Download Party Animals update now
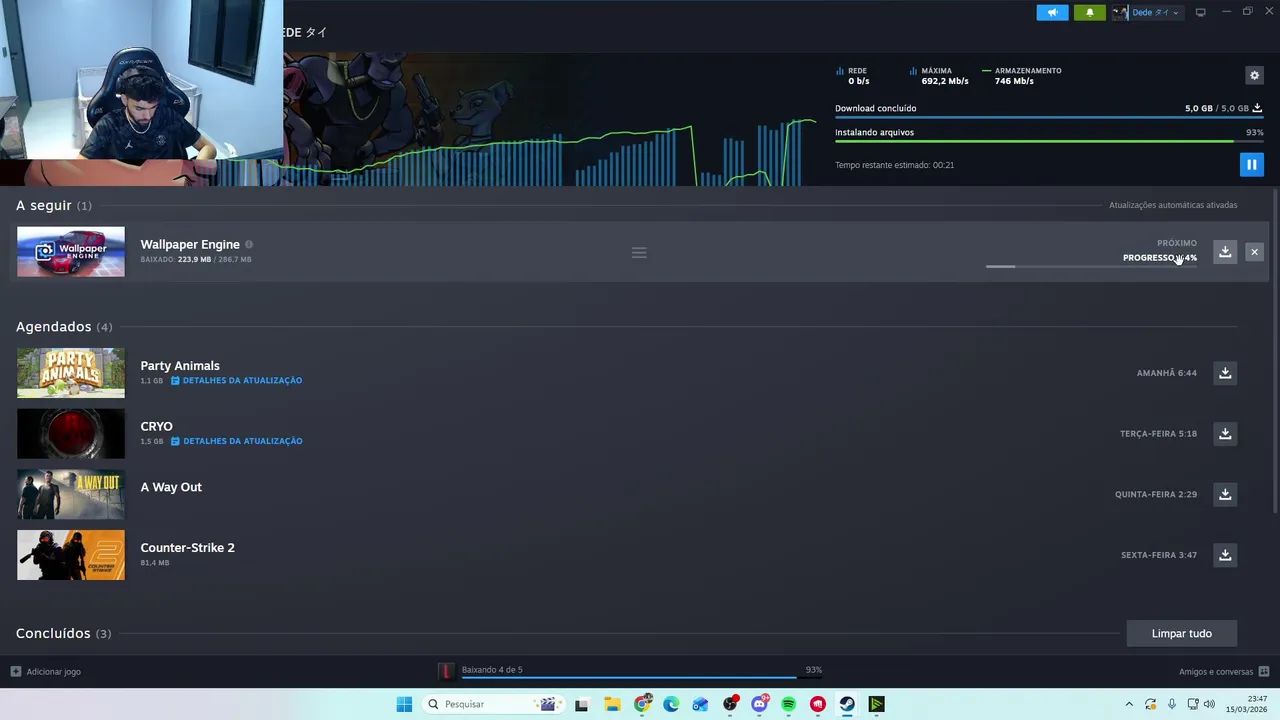Image resolution: width=1280 pixels, height=720 pixels. [1225, 373]
